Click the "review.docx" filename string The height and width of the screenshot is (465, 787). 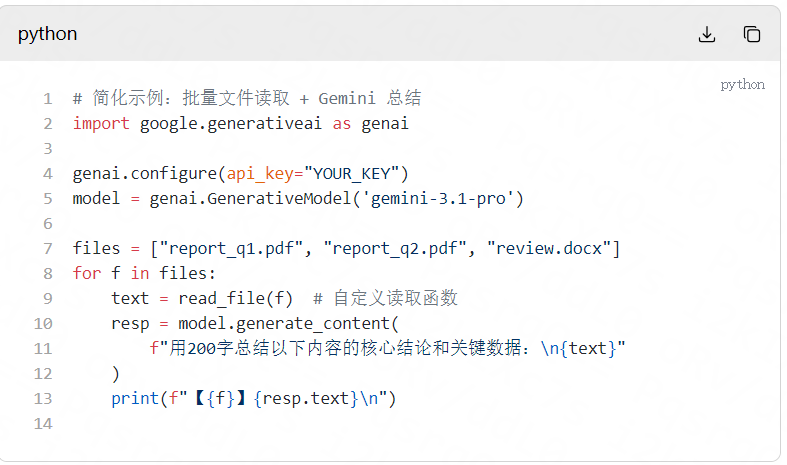point(549,249)
